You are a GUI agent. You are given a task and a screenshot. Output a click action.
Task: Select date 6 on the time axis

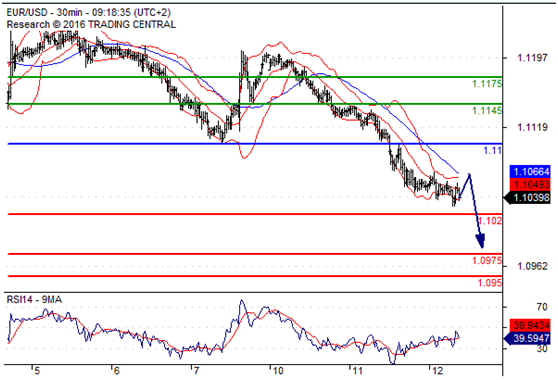point(116,371)
